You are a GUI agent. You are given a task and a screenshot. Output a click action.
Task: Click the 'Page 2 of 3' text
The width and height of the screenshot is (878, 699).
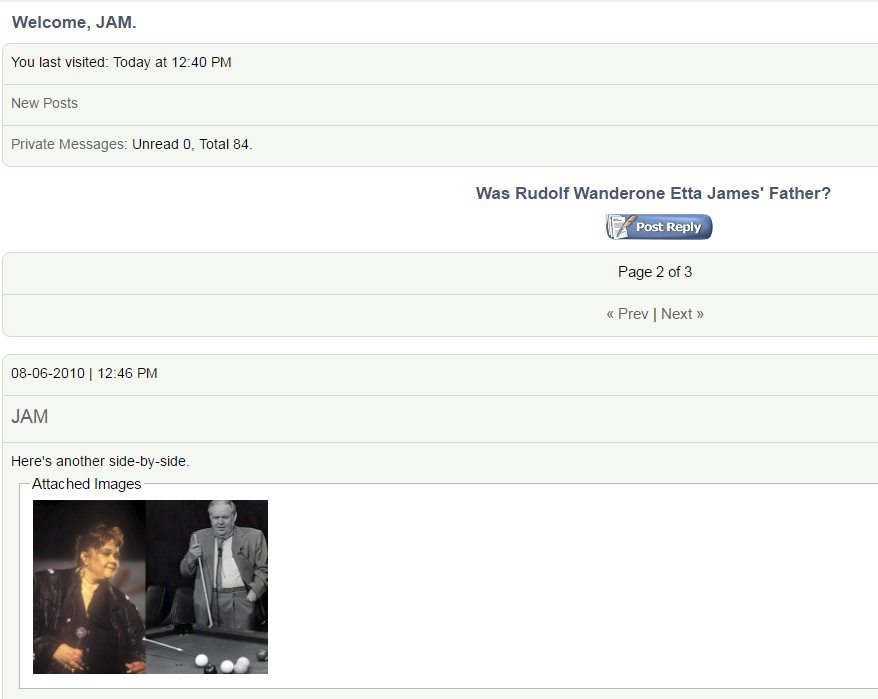click(655, 272)
